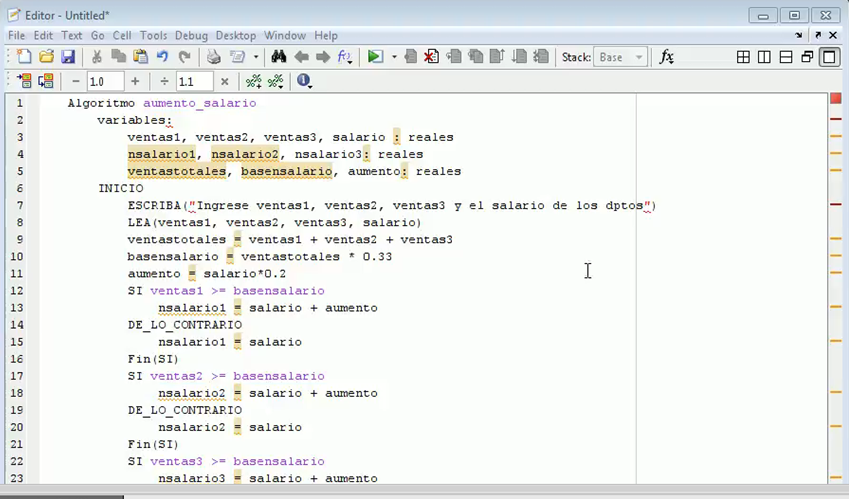This screenshot has width=849, height=499.
Task: Run the file with green play button
Action: pos(375,57)
